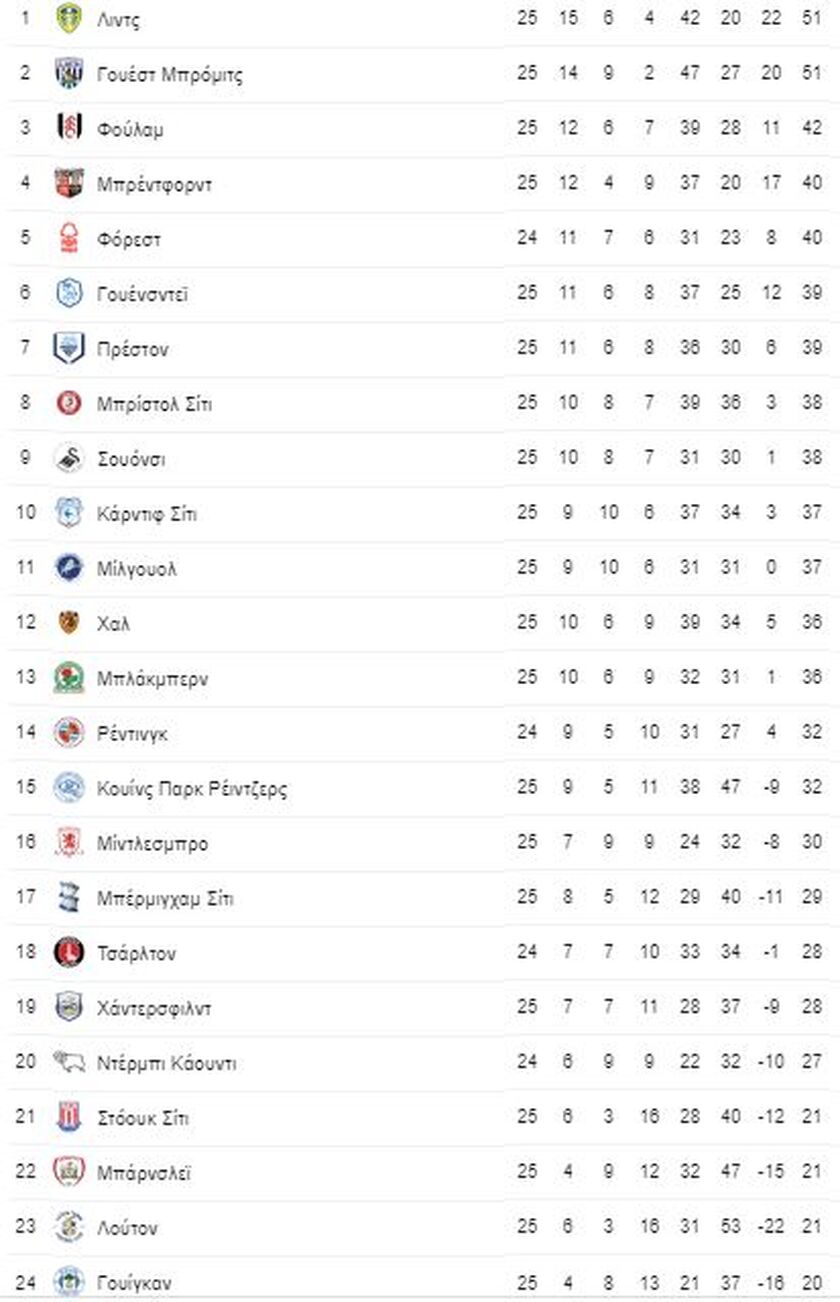The width and height of the screenshot is (840, 1302).
Task: Open the Γουέστ Μπρόμιτς team link
Action: (170, 75)
